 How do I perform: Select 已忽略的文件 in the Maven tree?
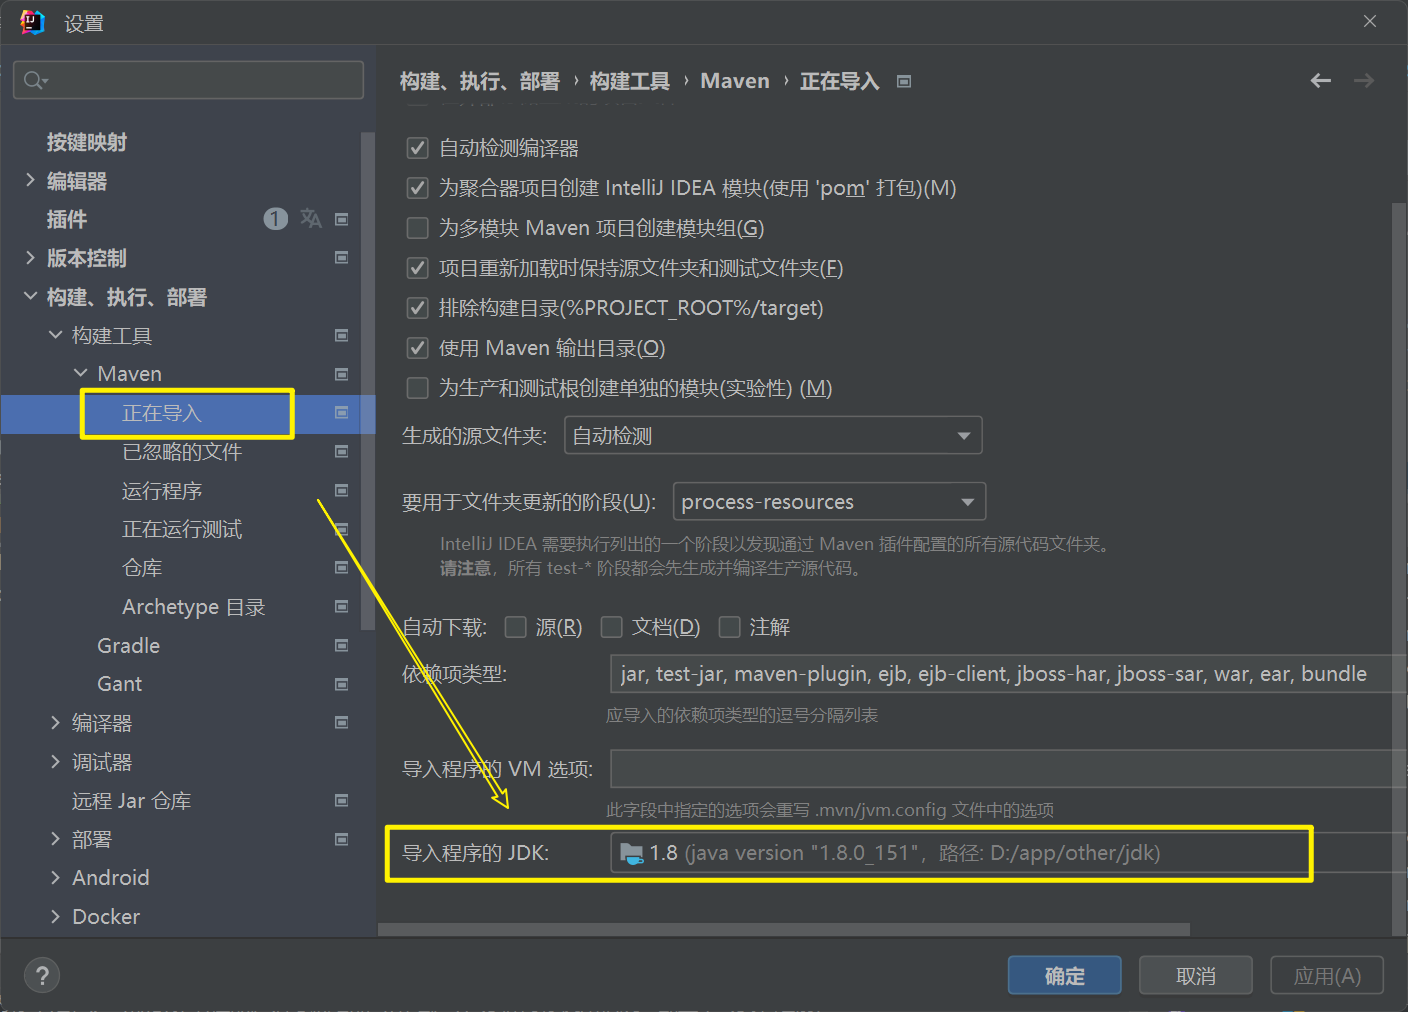[x=182, y=452]
